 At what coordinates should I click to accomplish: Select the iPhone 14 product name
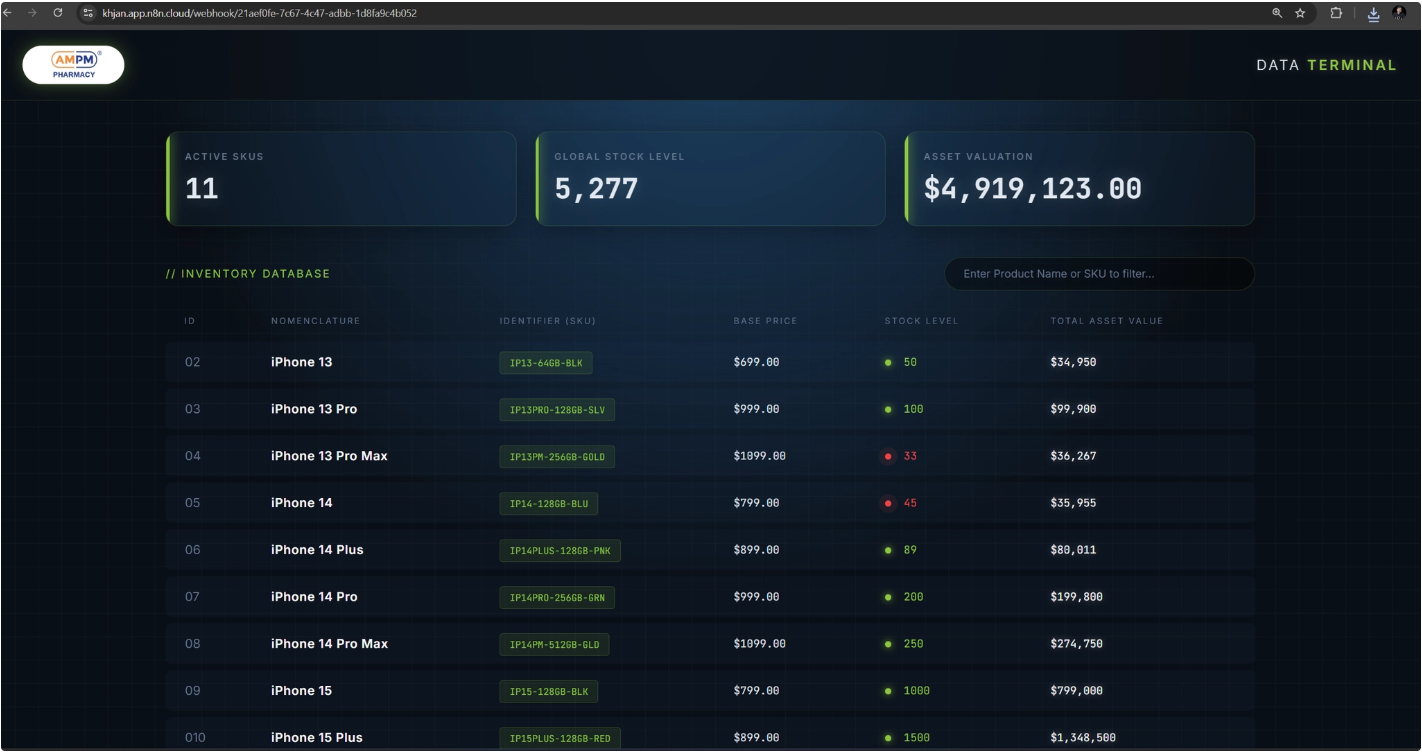(x=301, y=503)
